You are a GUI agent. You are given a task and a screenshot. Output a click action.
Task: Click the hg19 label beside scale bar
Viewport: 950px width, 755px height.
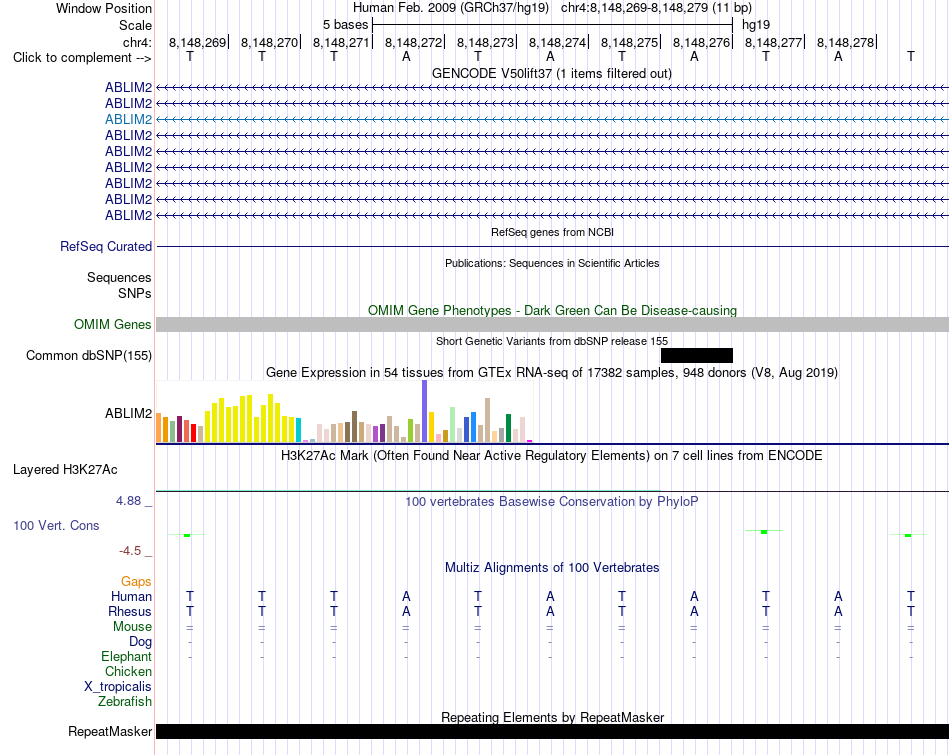point(756,25)
